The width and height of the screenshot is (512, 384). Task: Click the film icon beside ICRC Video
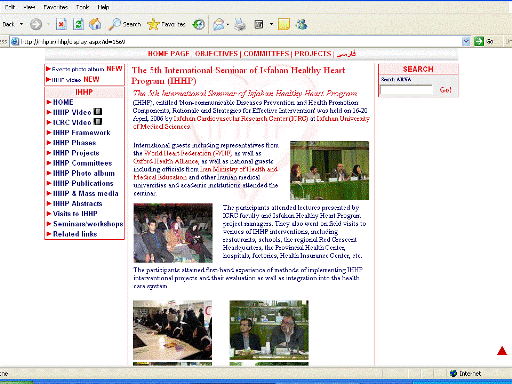(x=98, y=122)
